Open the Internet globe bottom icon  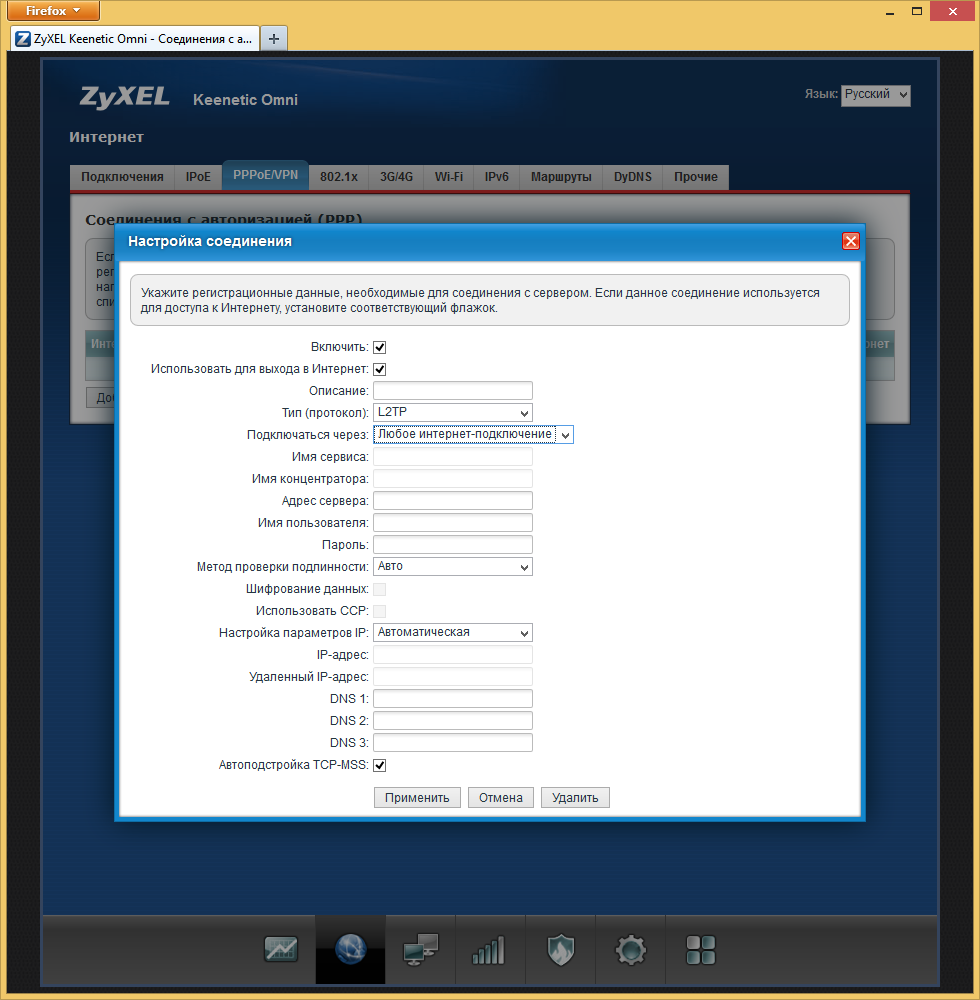(x=350, y=949)
